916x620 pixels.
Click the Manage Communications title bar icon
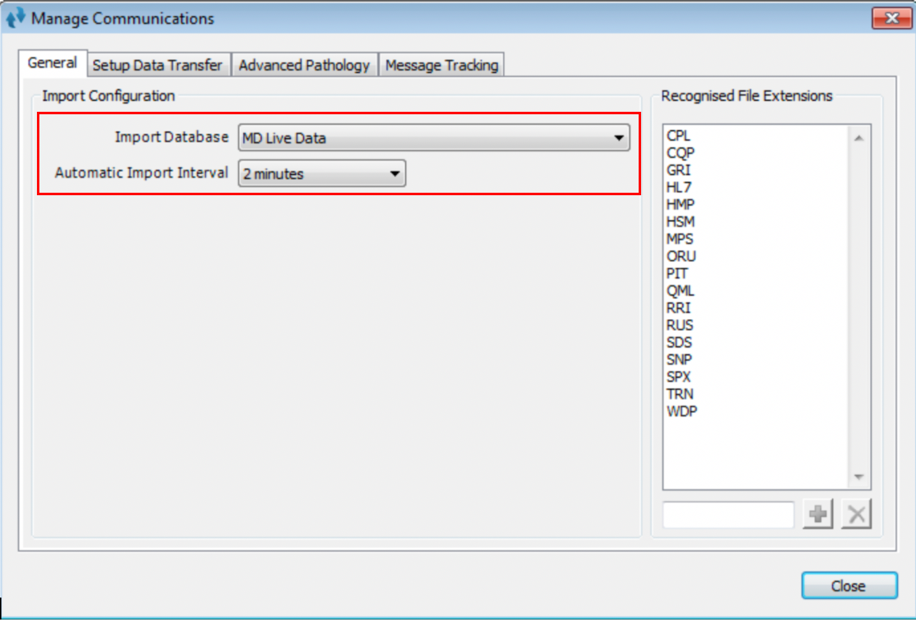[15, 18]
